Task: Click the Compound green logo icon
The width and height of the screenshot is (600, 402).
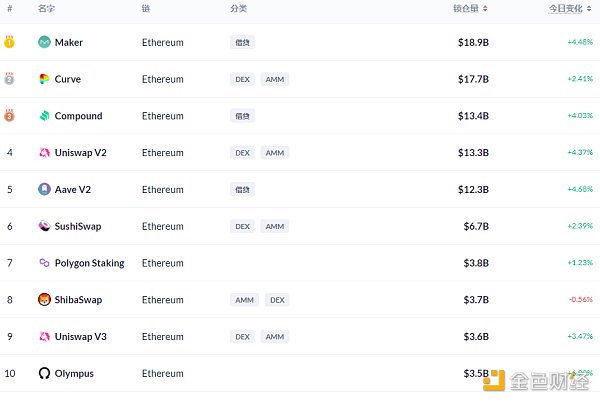Action: click(44, 116)
